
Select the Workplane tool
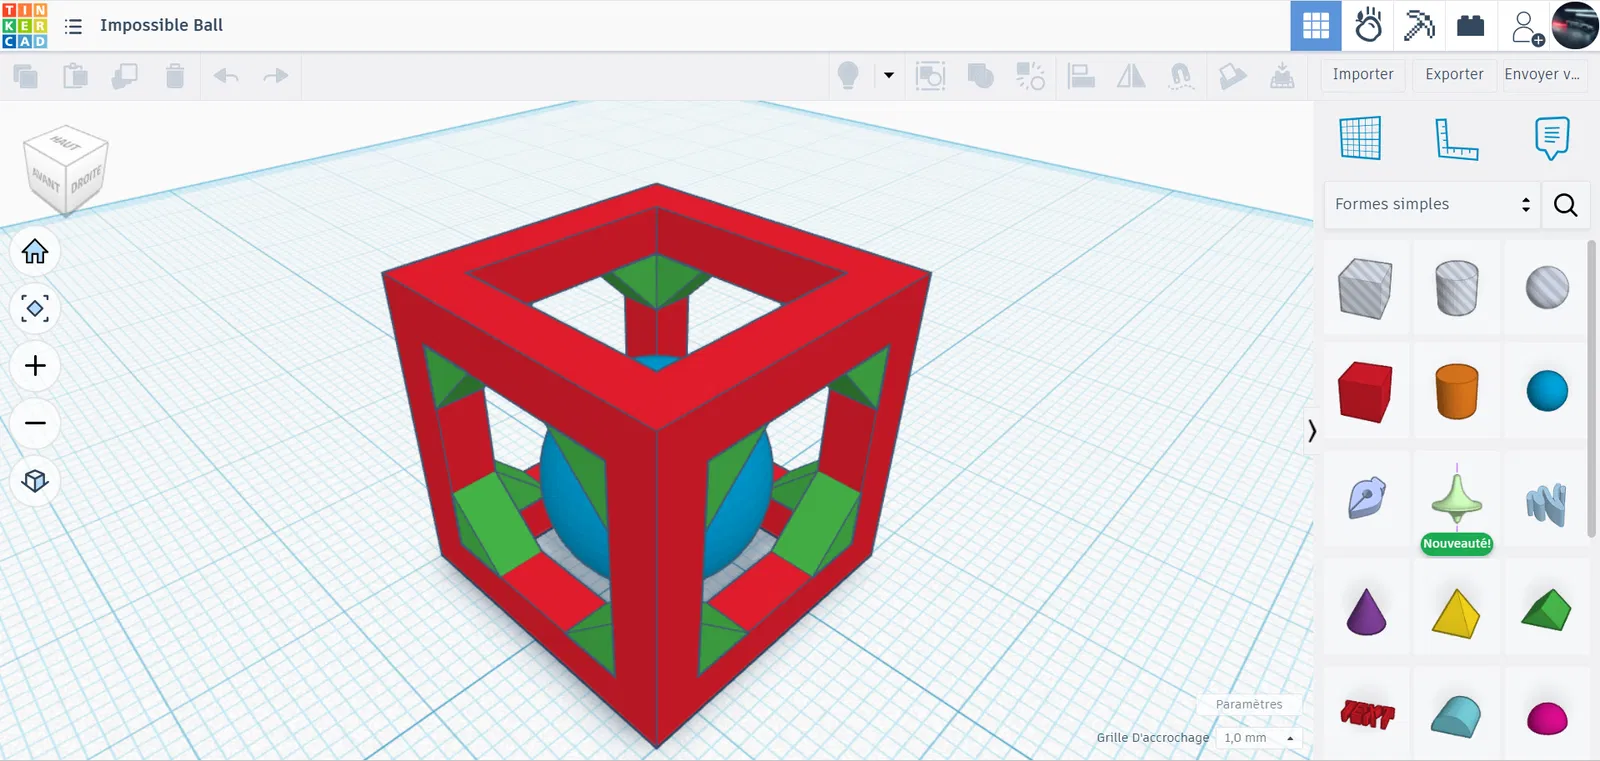pyautogui.click(x=1360, y=138)
